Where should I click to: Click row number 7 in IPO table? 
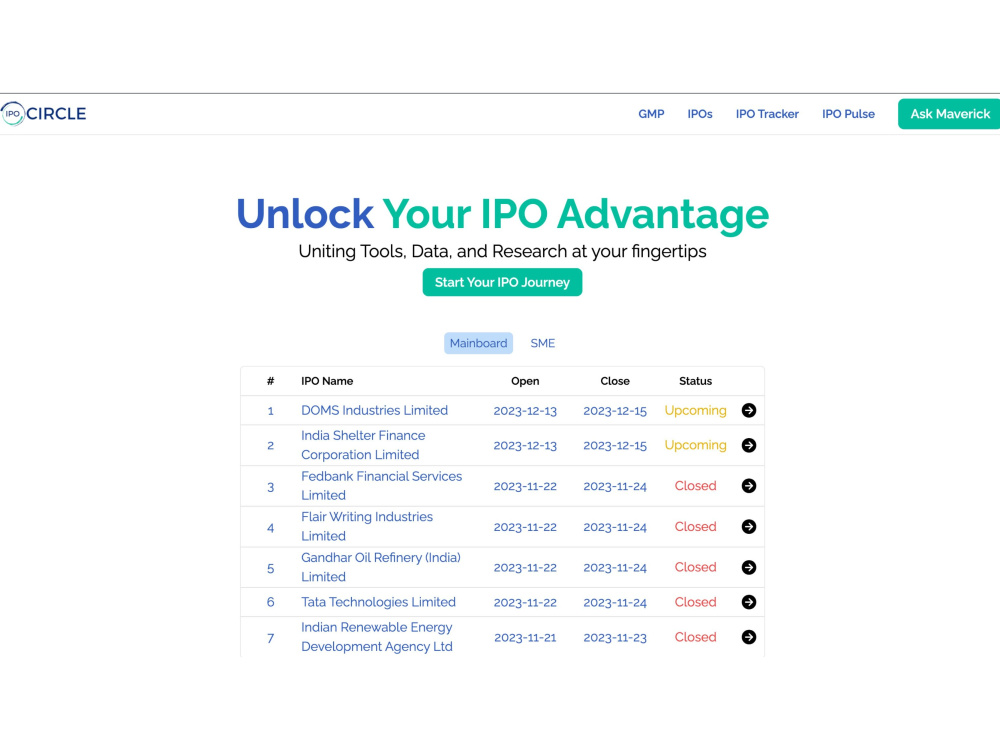(270, 638)
